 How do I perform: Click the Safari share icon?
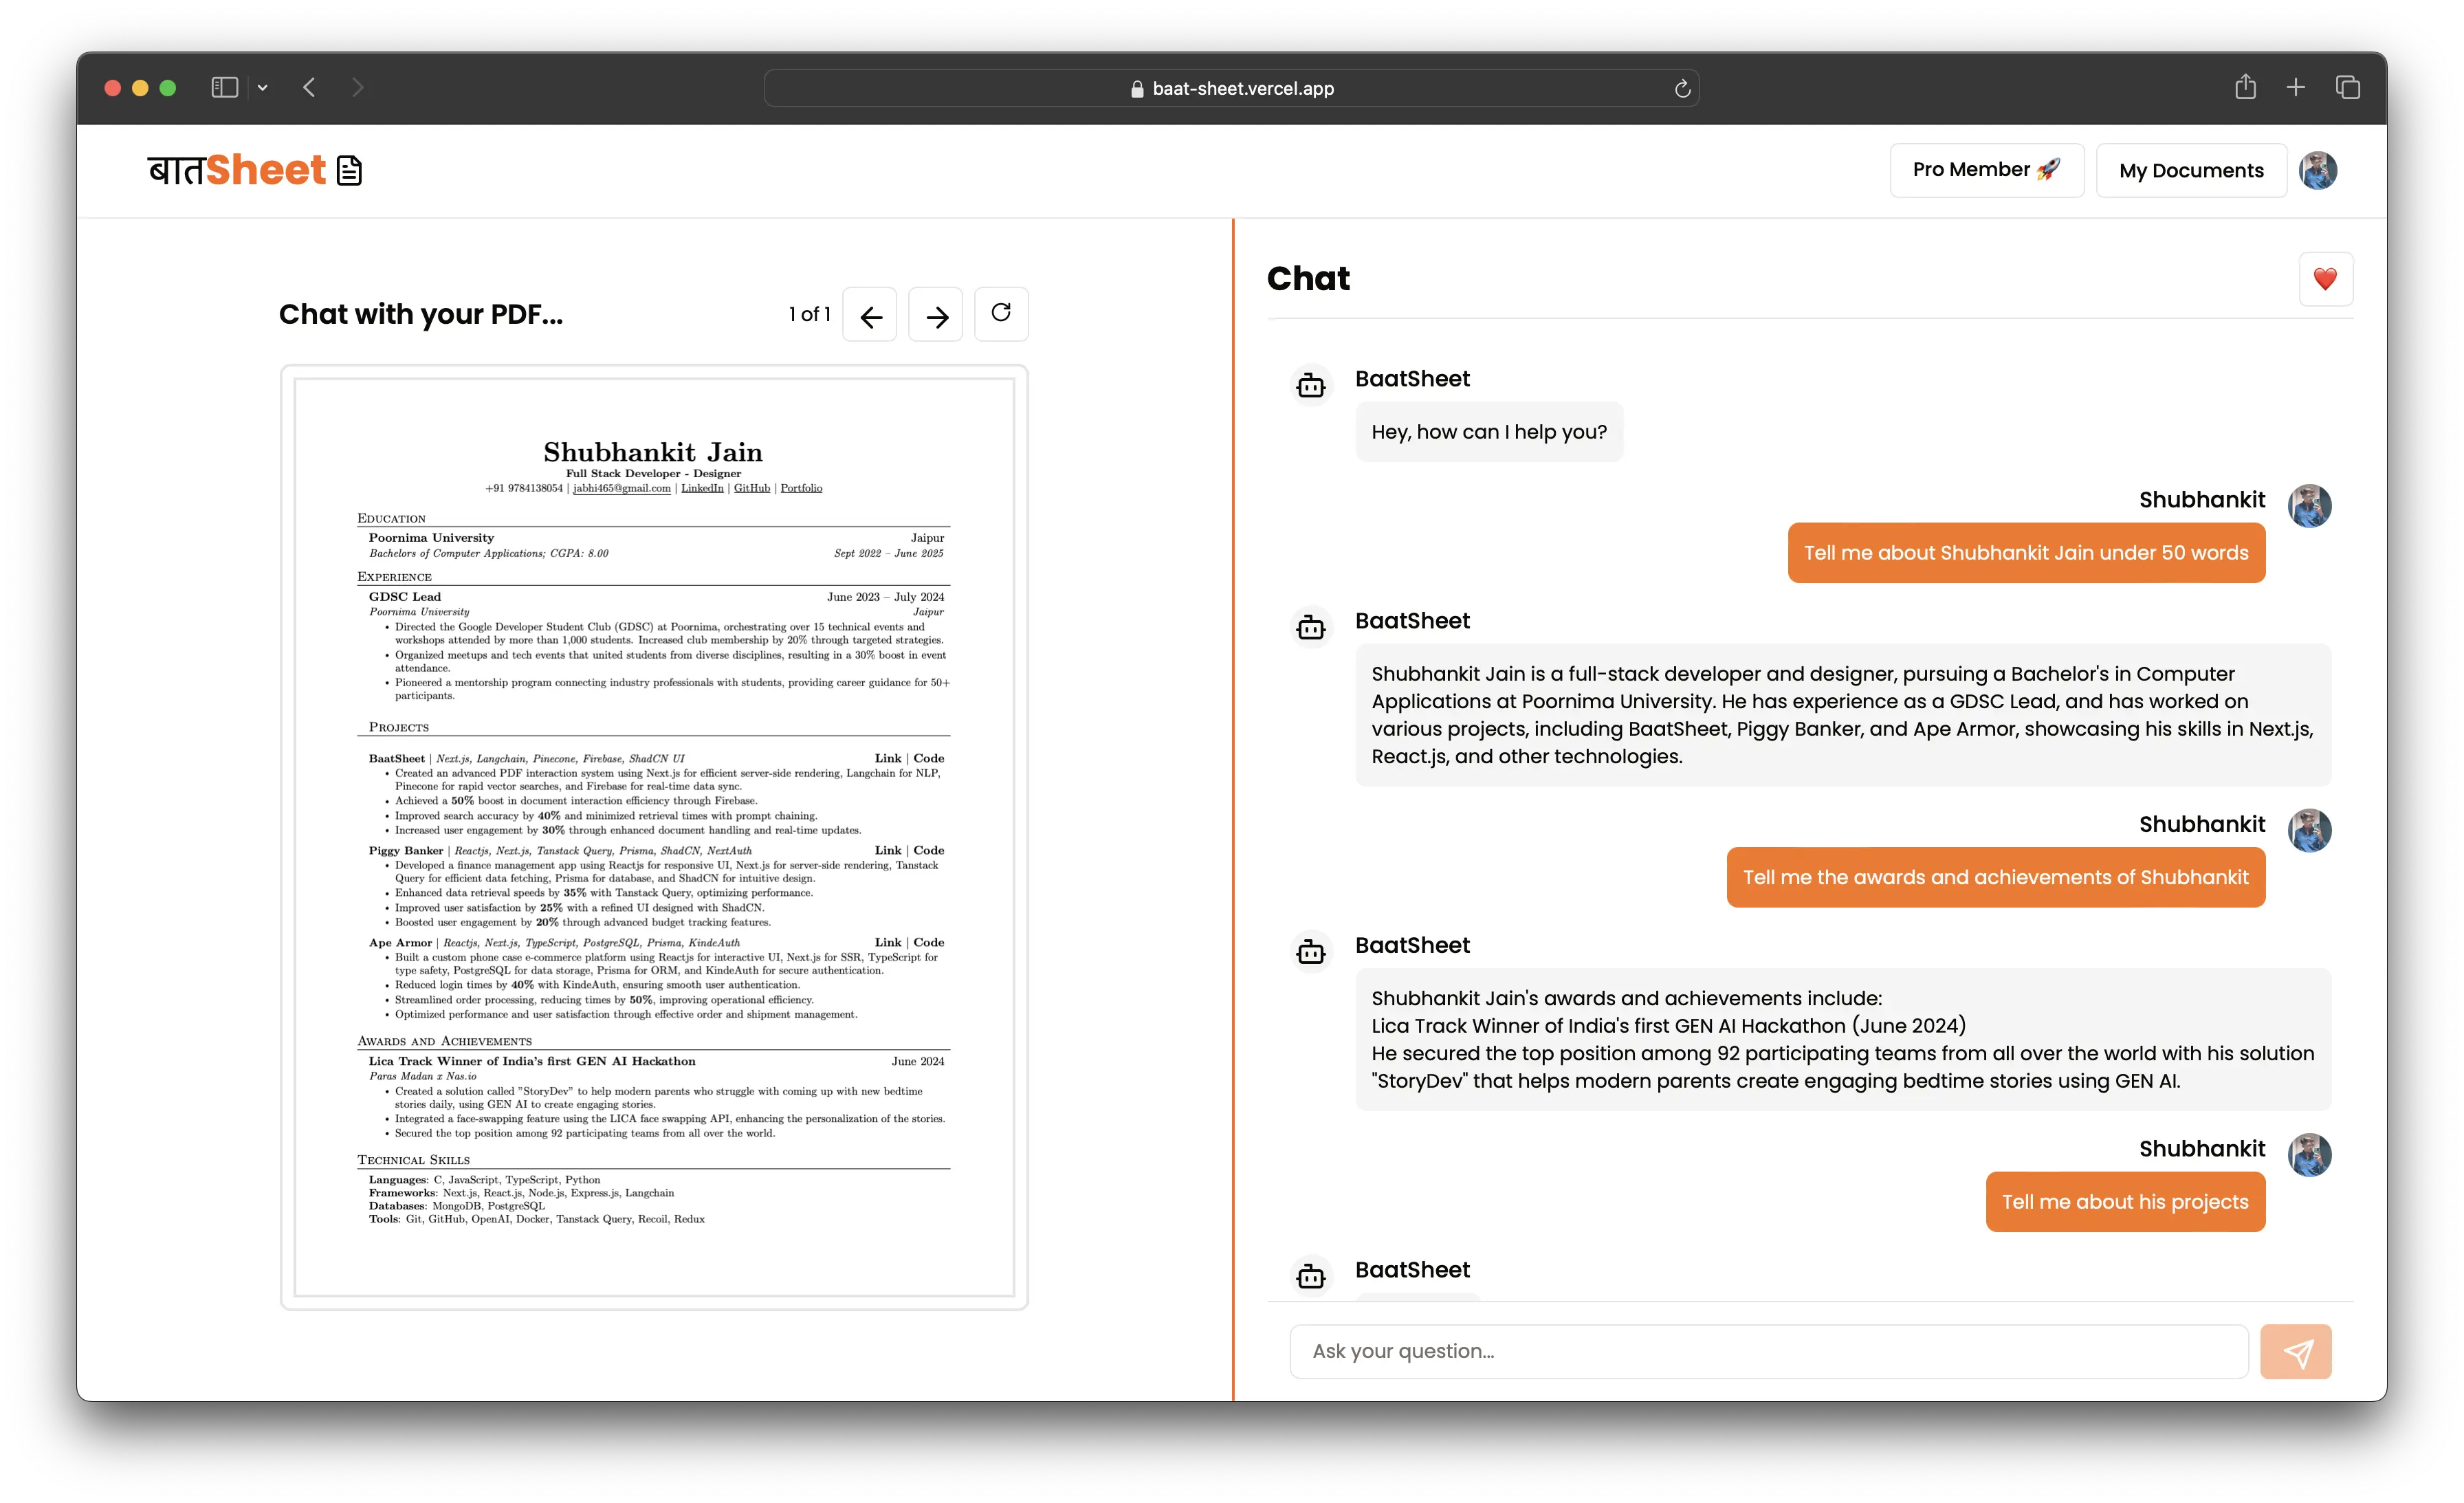[x=2245, y=87]
